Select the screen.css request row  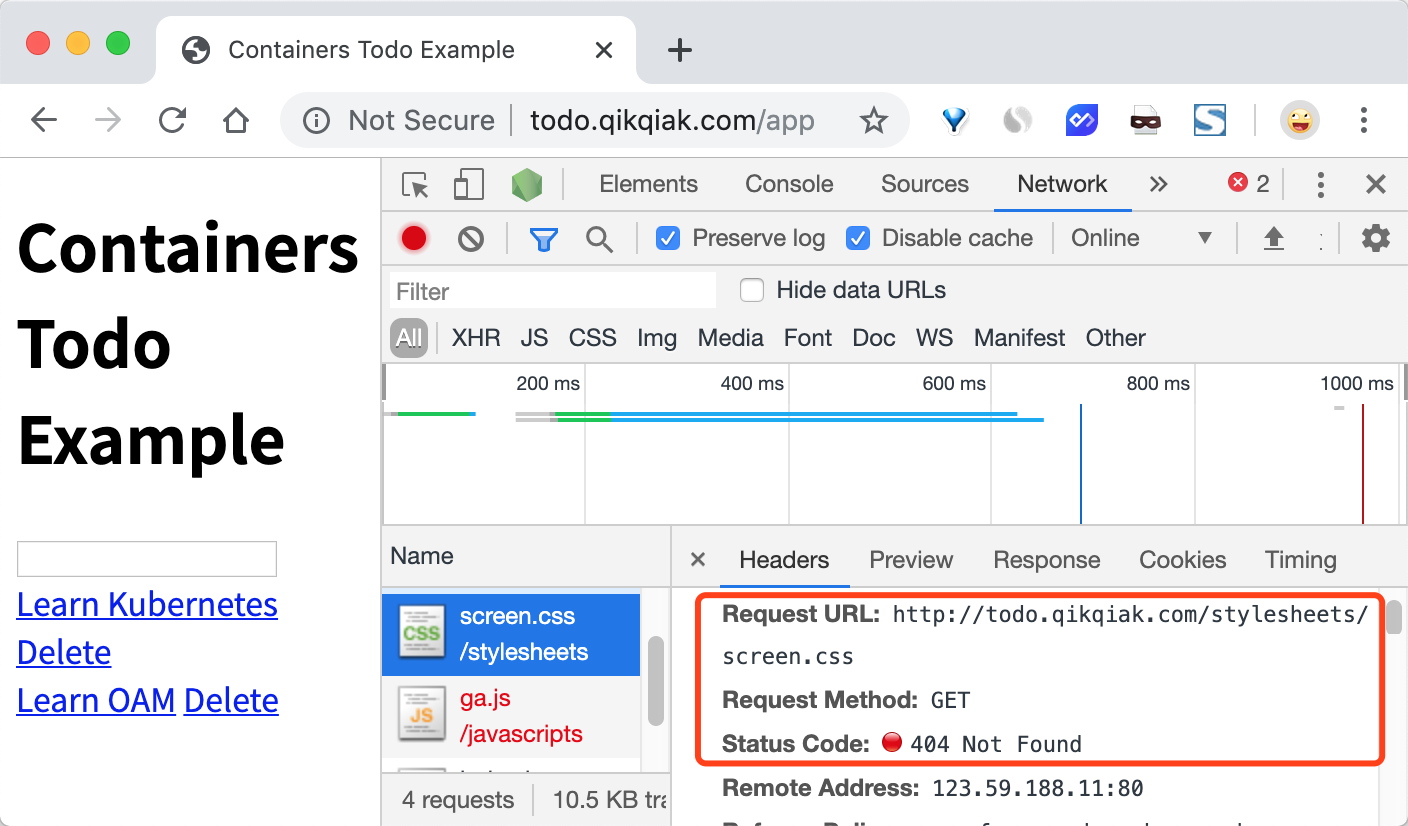(x=511, y=634)
